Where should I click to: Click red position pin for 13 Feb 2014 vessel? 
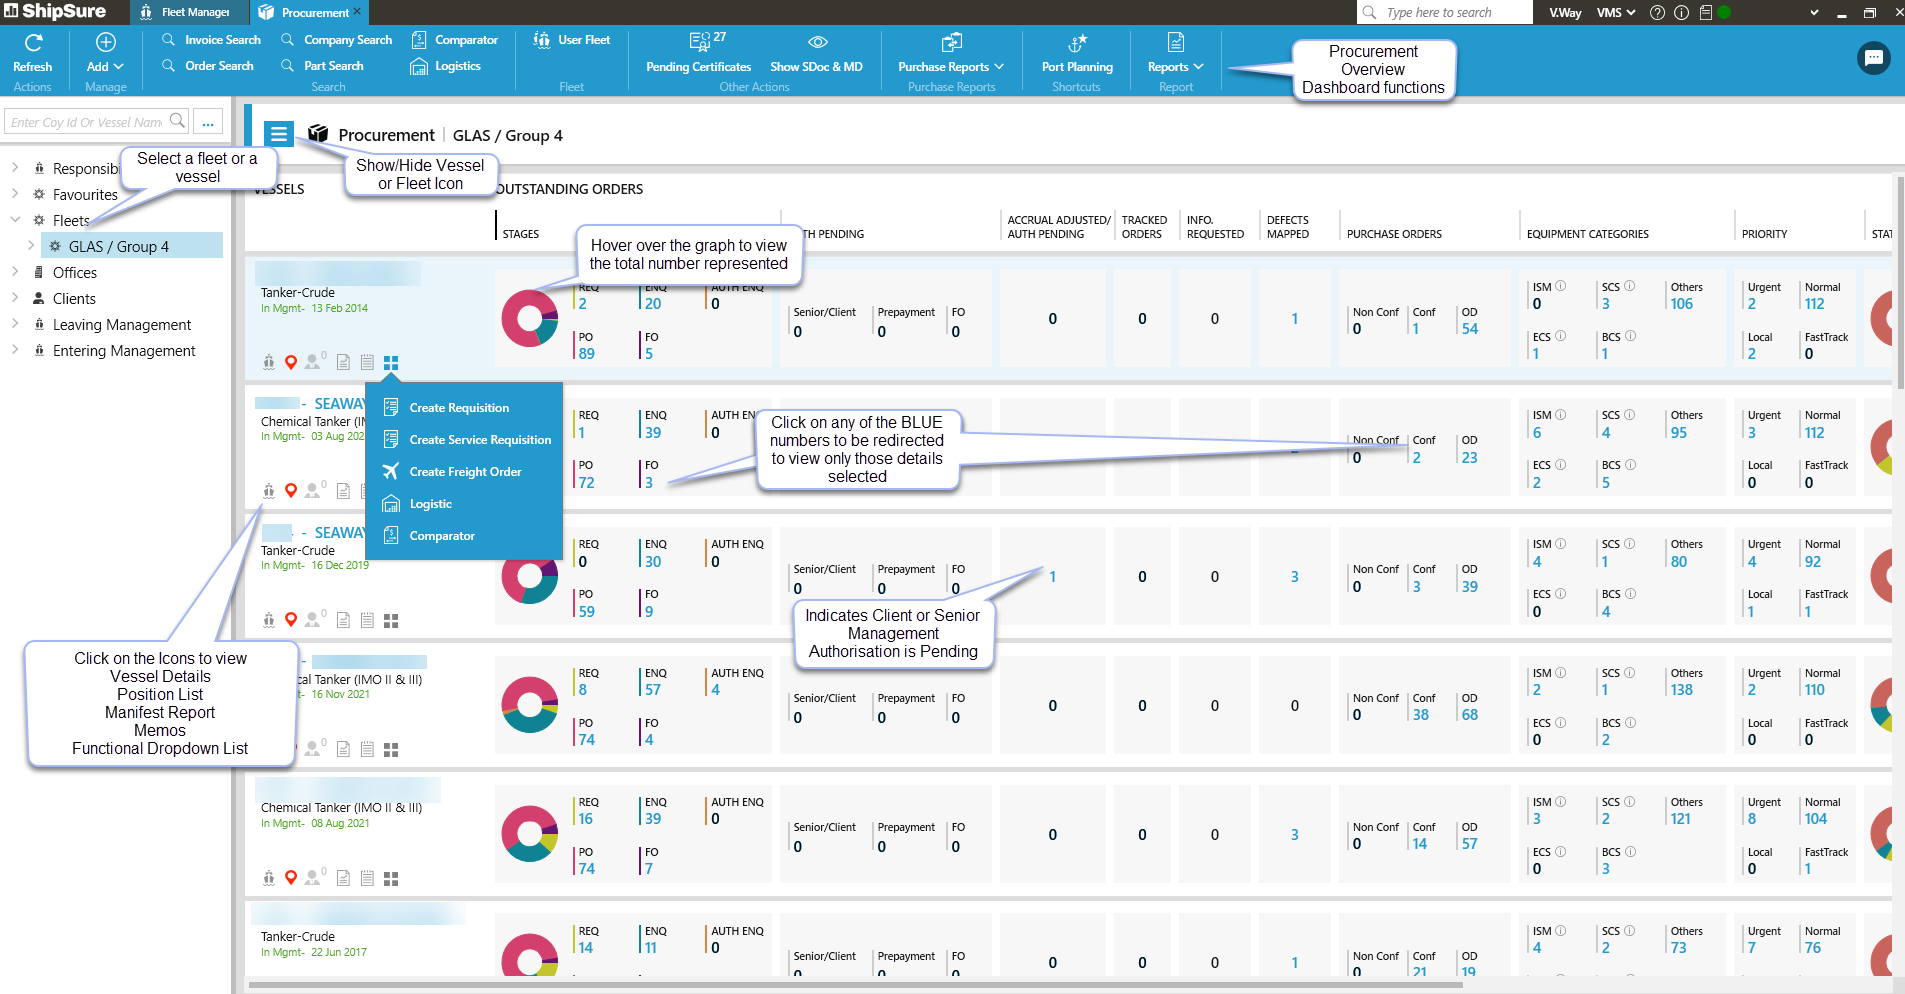coord(291,362)
